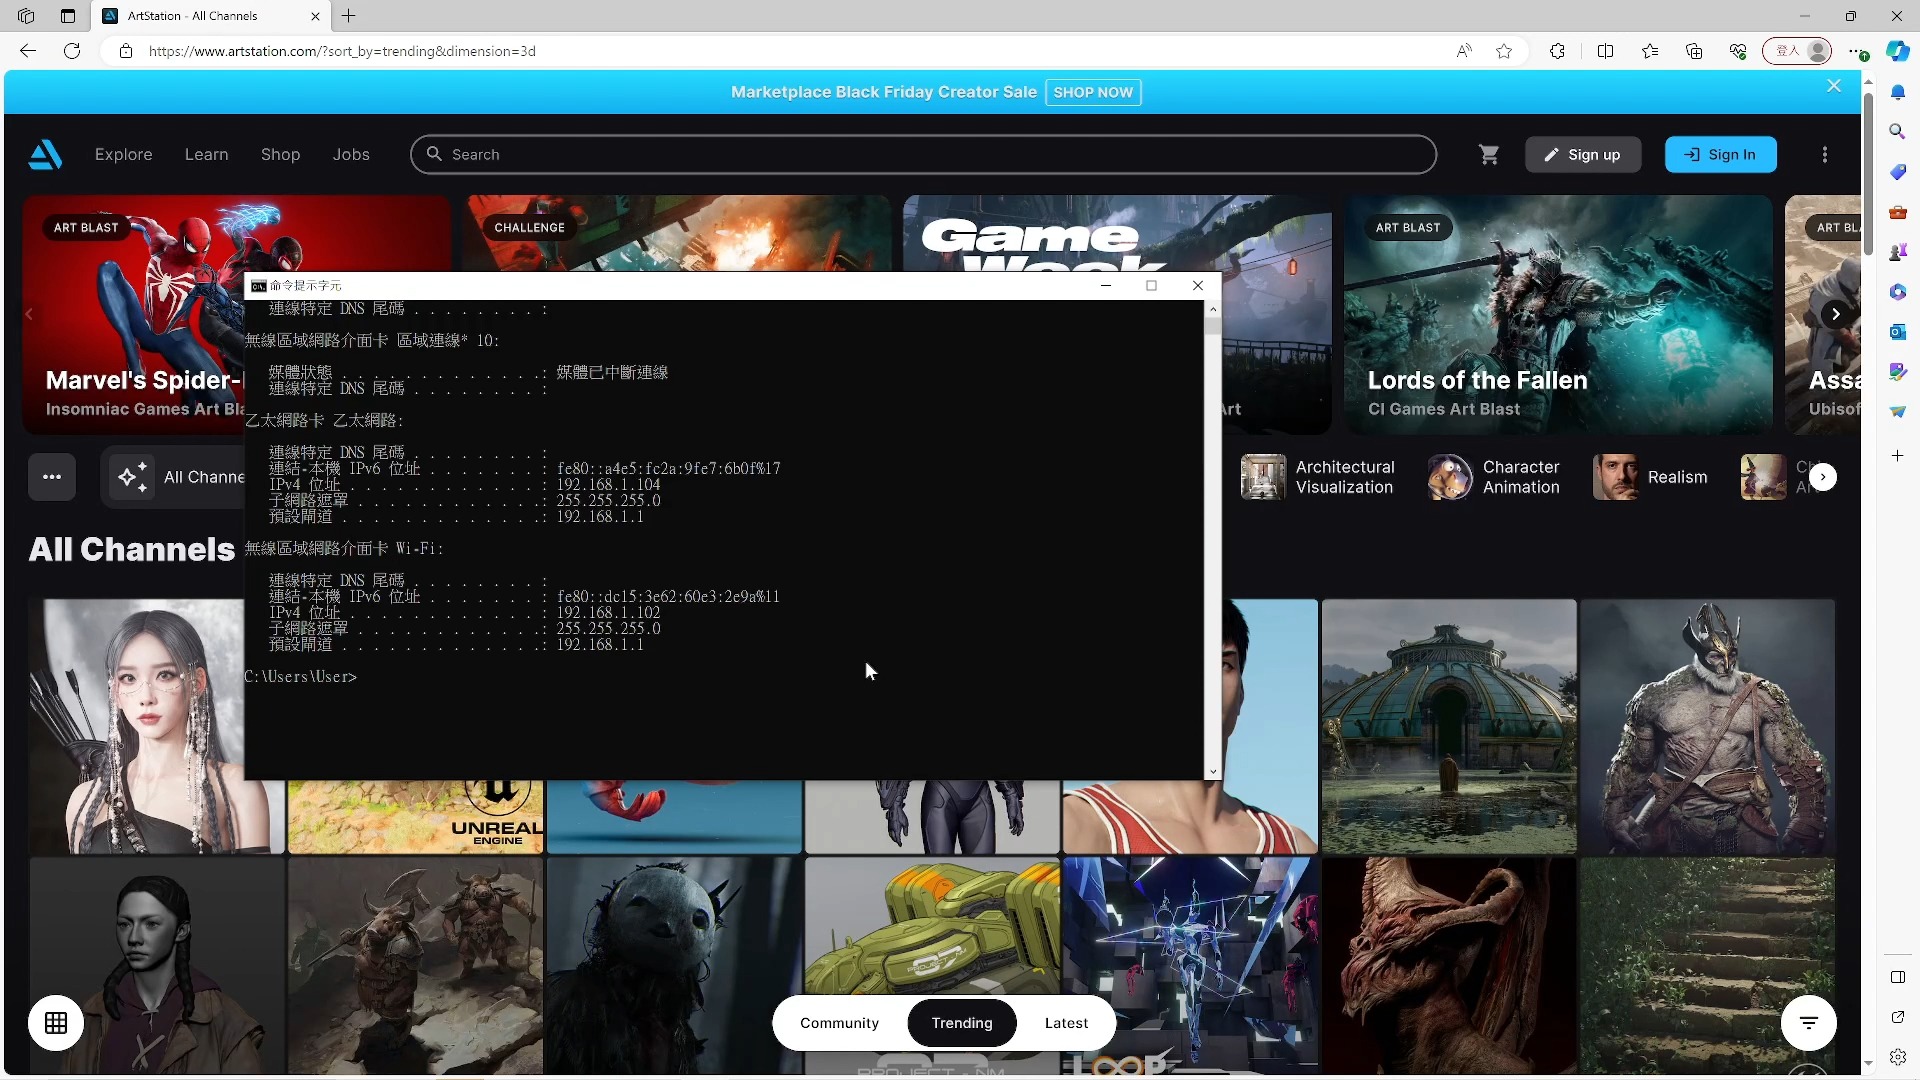Click the Sign In button

click(x=1720, y=155)
